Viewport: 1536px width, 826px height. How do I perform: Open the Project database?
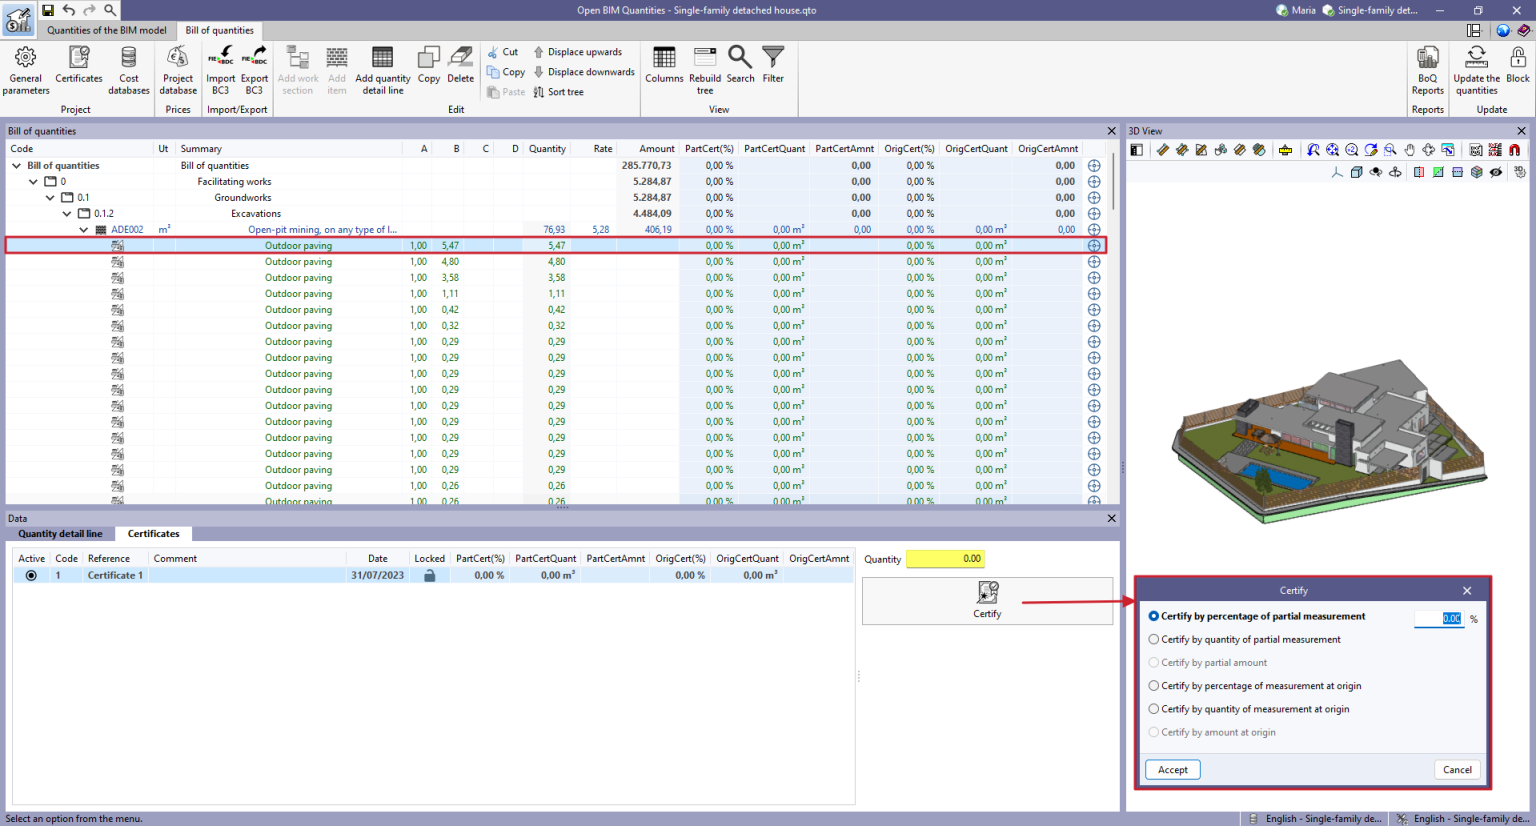(178, 69)
